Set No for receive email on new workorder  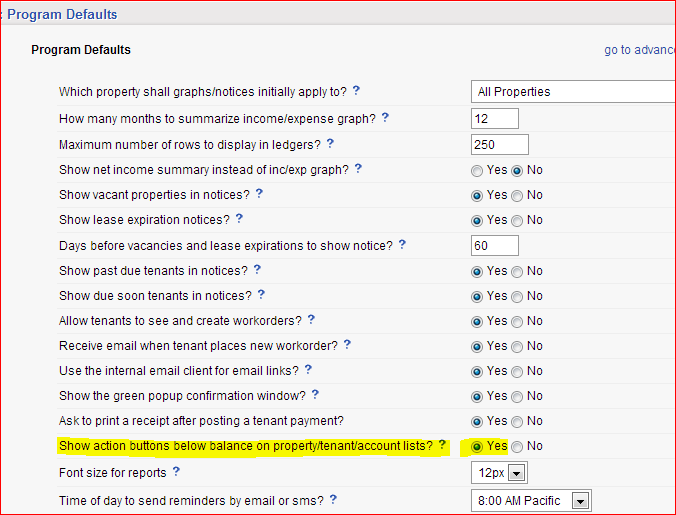click(x=517, y=346)
